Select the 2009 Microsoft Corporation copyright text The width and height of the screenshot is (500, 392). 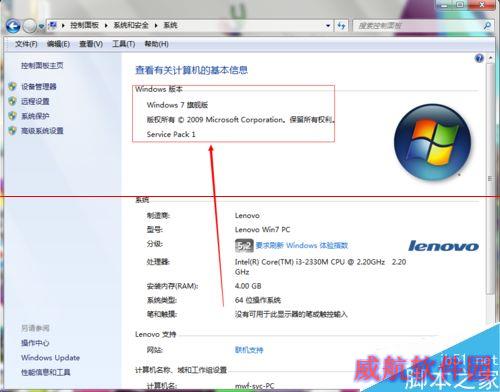(240, 119)
